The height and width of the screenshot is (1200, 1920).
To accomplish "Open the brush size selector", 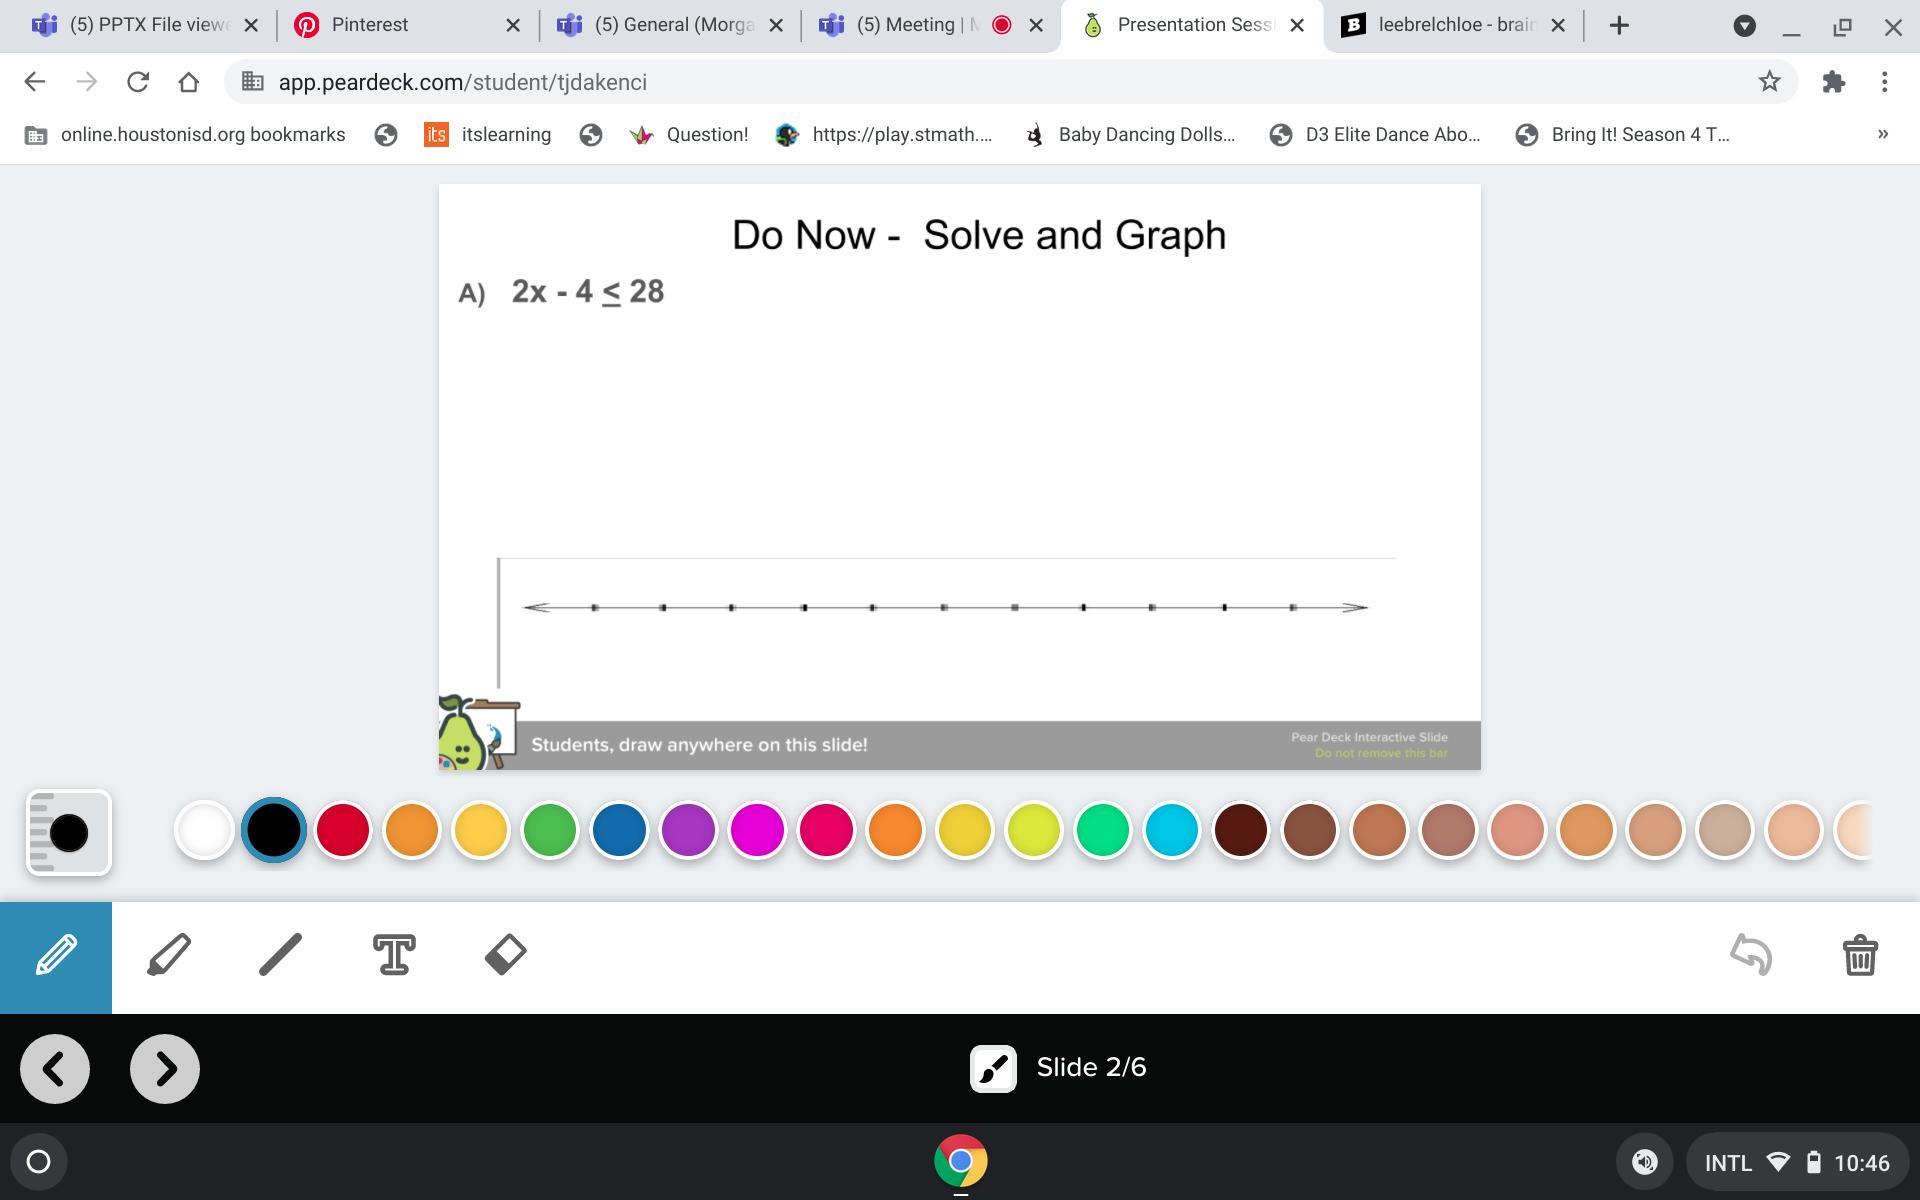I will 68,832.
